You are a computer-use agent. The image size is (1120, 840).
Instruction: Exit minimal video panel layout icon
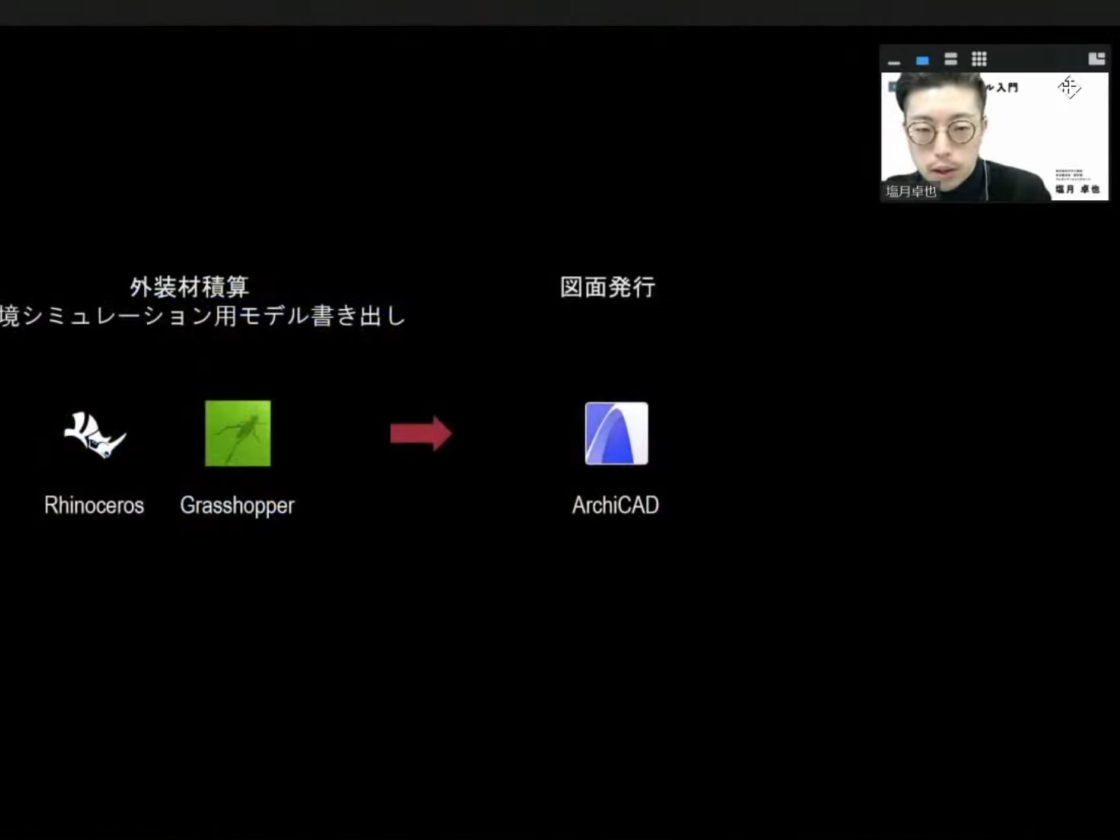coord(1096,59)
